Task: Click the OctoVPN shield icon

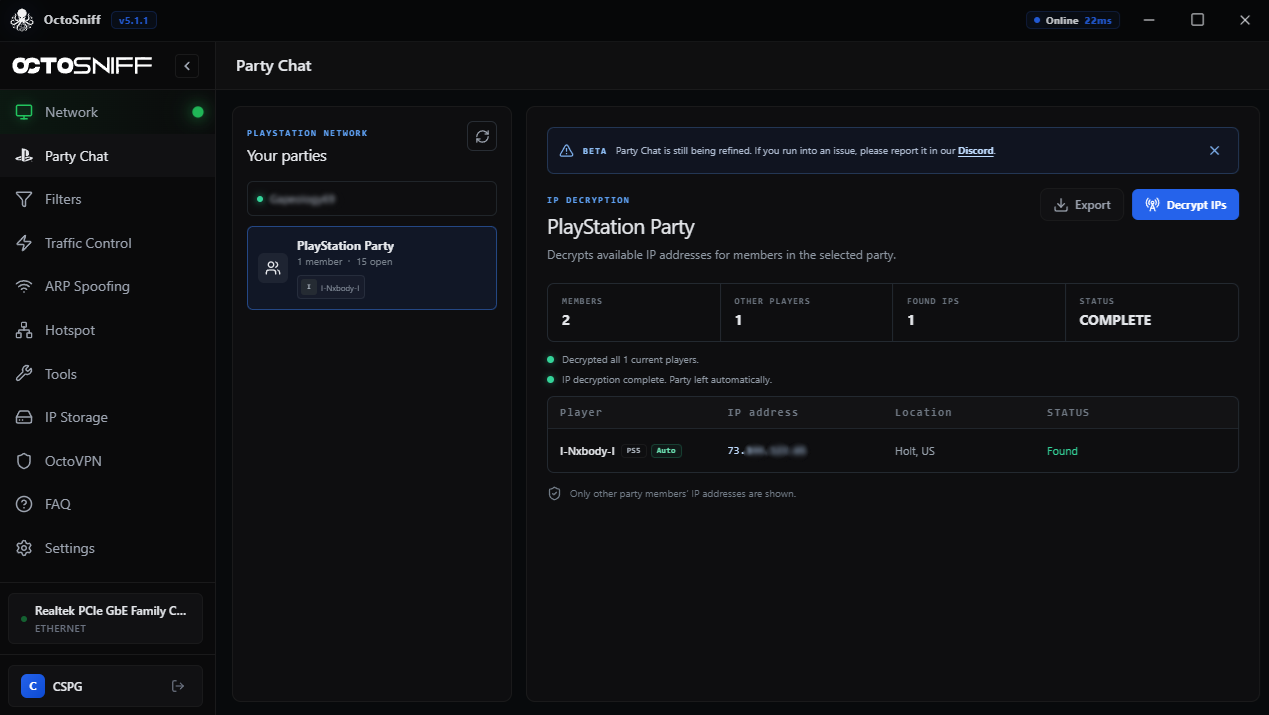Action: [x=25, y=461]
